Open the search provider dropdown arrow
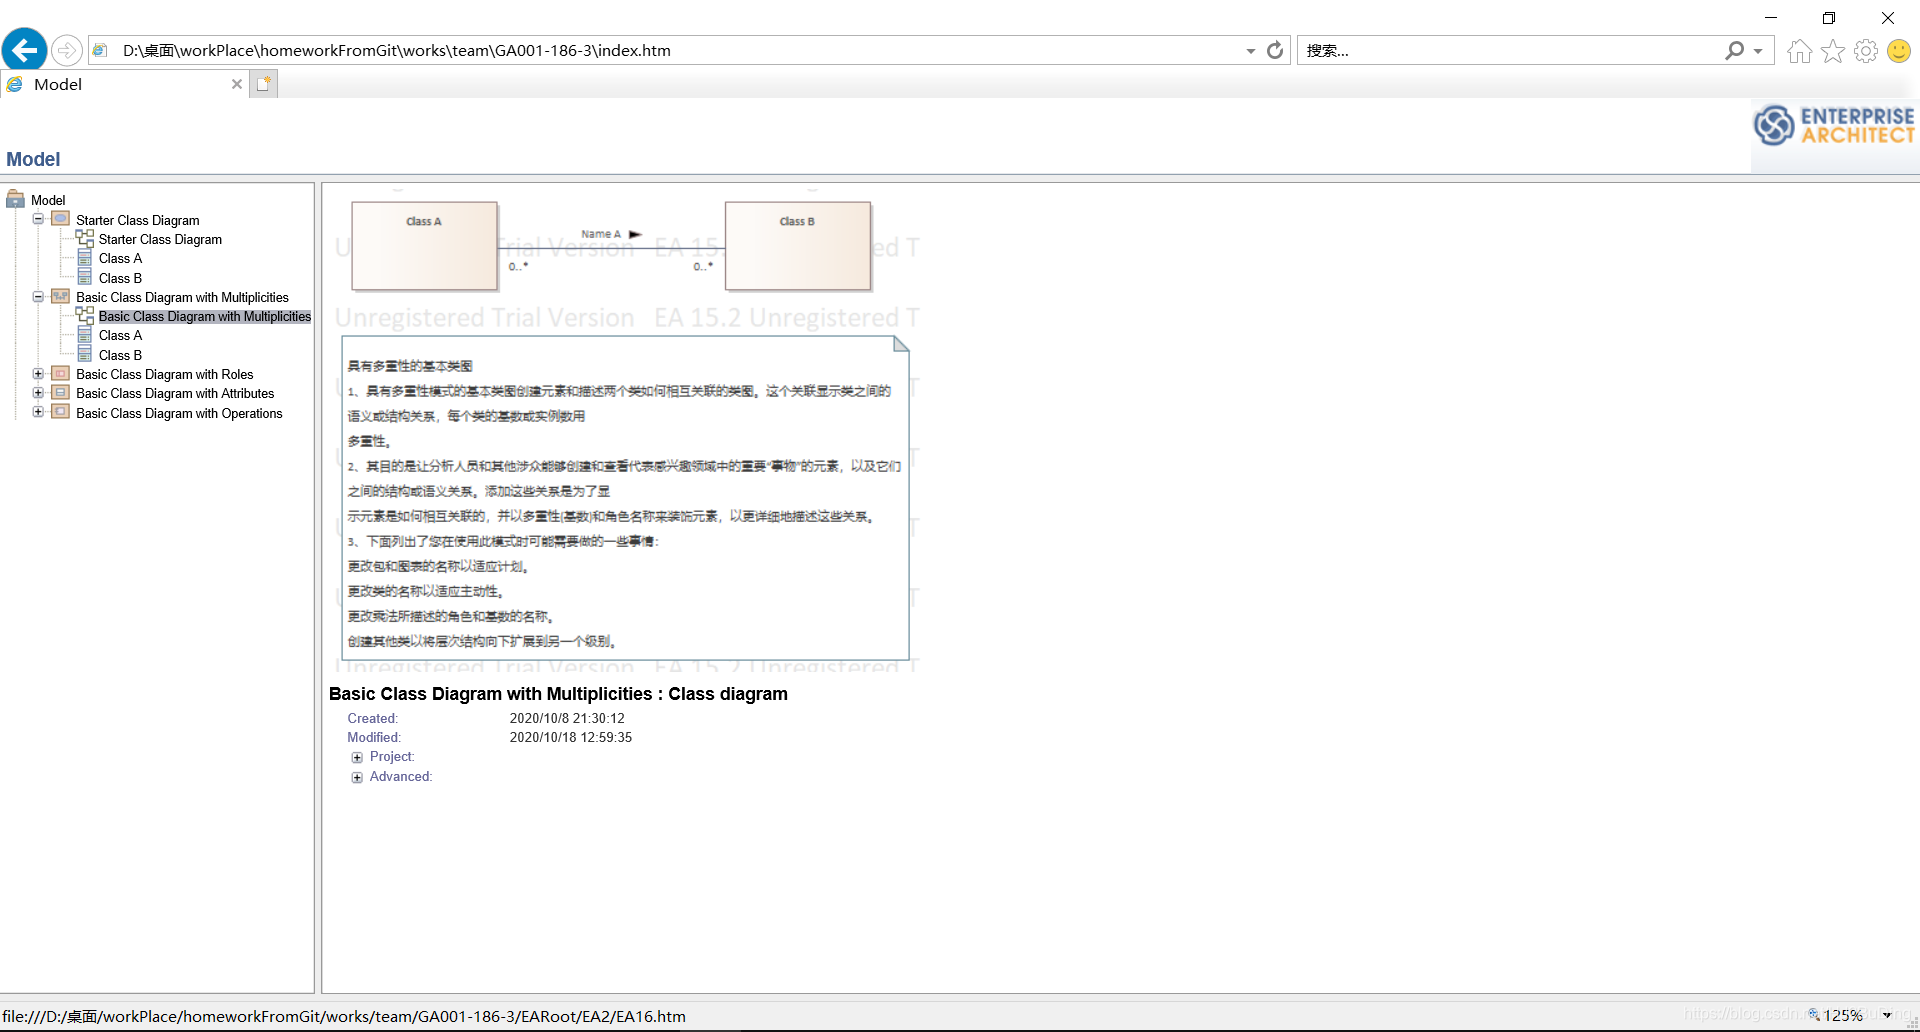This screenshot has height=1032, width=1920. point(1758,51)
